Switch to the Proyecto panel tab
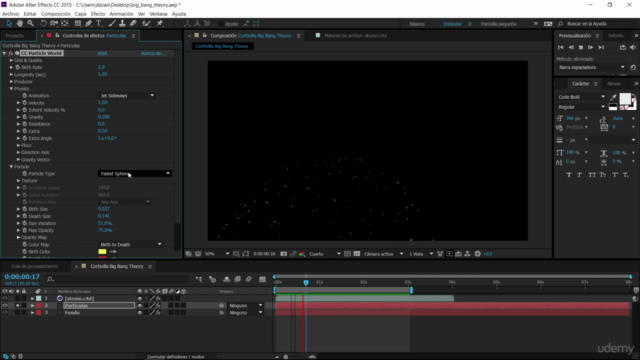 (x=15, y=36)
